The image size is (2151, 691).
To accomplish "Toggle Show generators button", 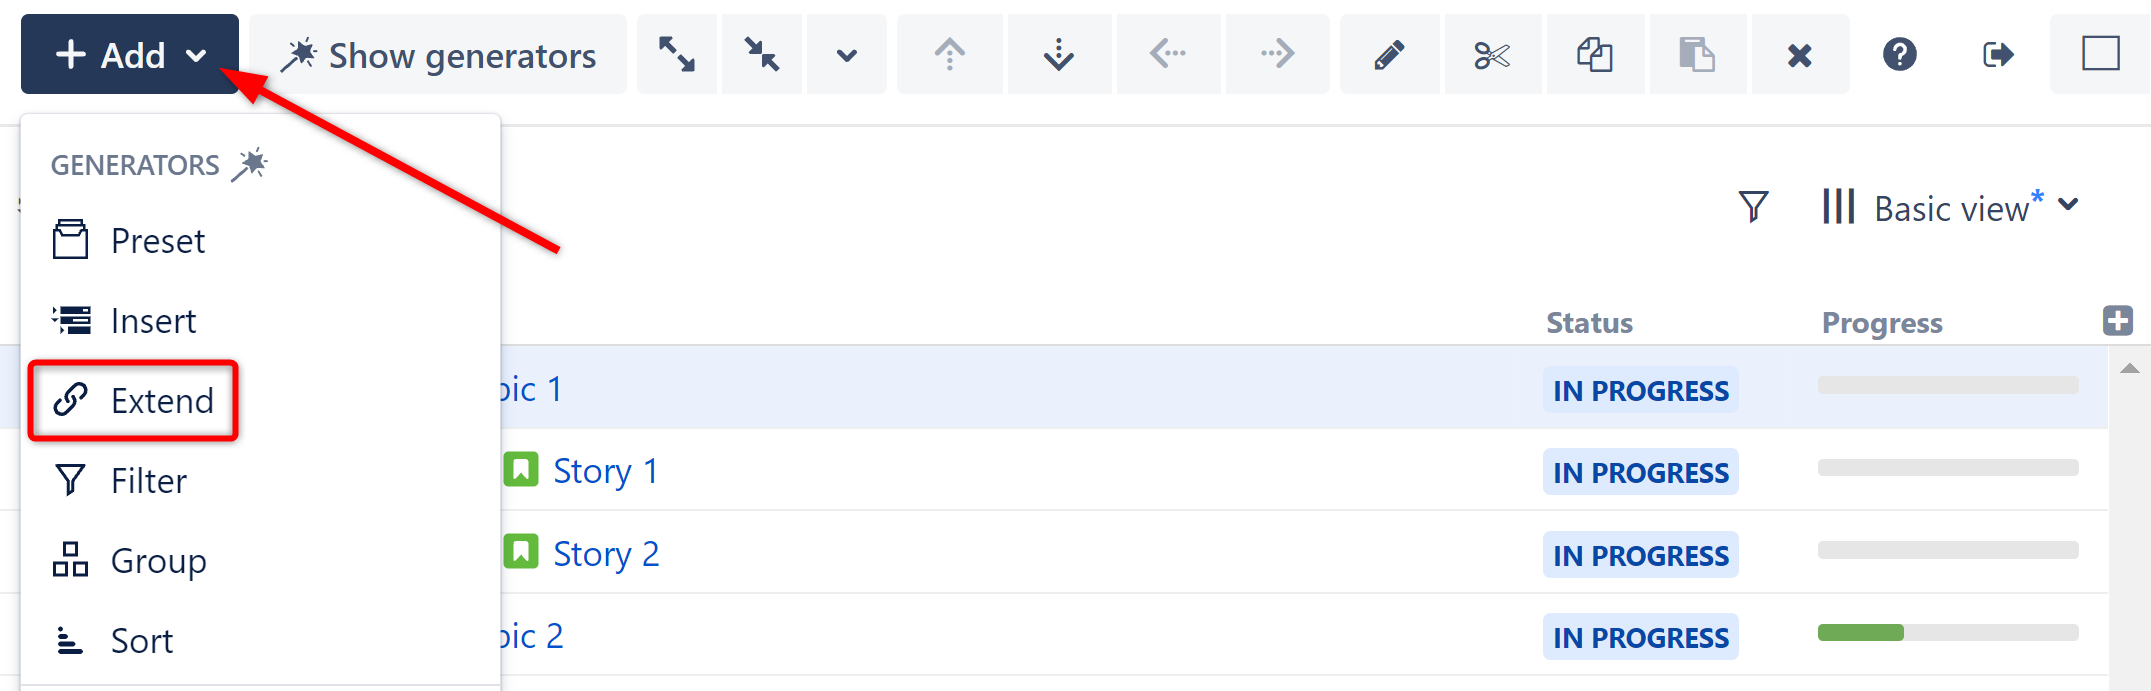I will coord(438,54).
